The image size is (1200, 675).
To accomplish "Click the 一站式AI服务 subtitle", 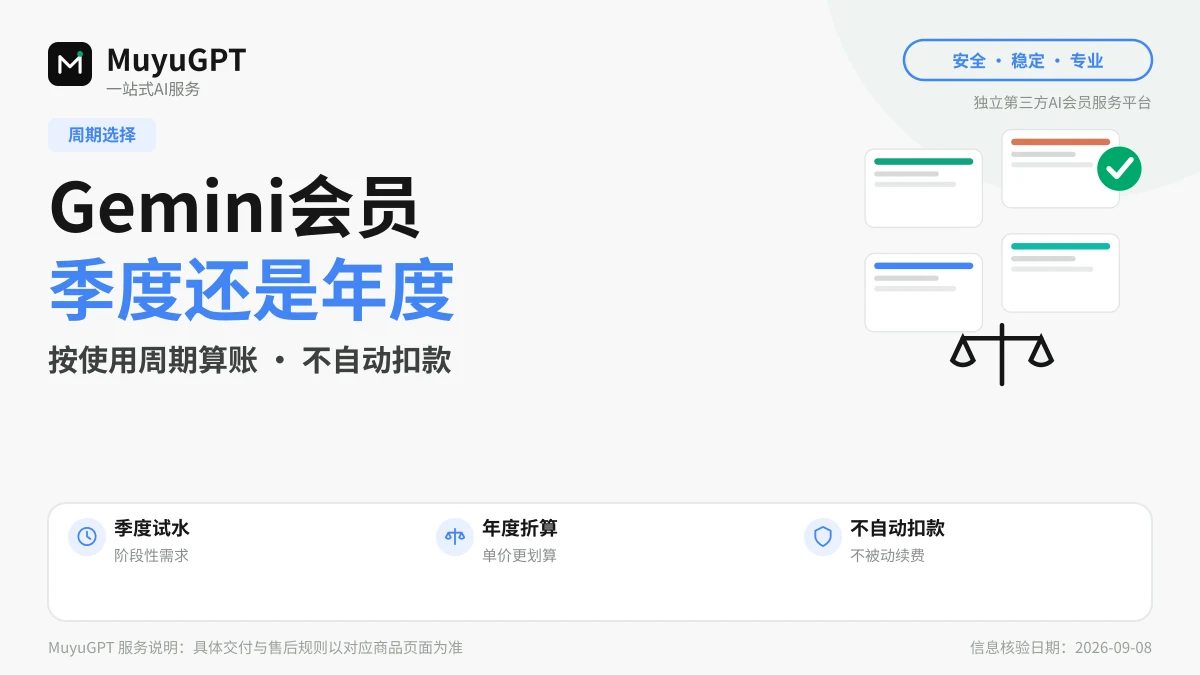I will [154, 89].
